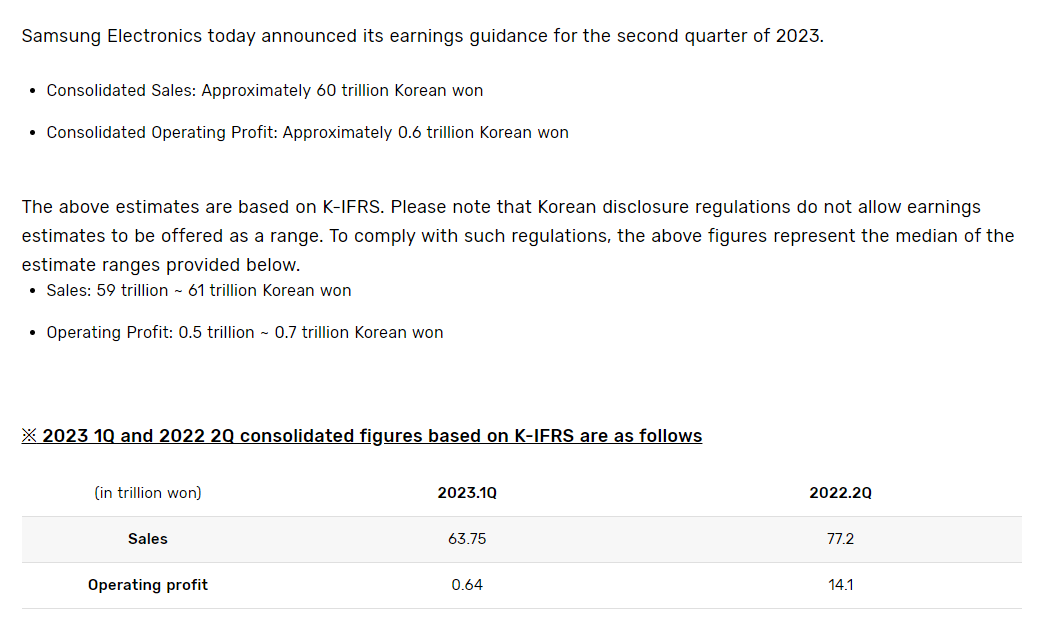Click the Operating profit row label
The height and width of the screenshot is (629, 1061).
coord(148,585)
